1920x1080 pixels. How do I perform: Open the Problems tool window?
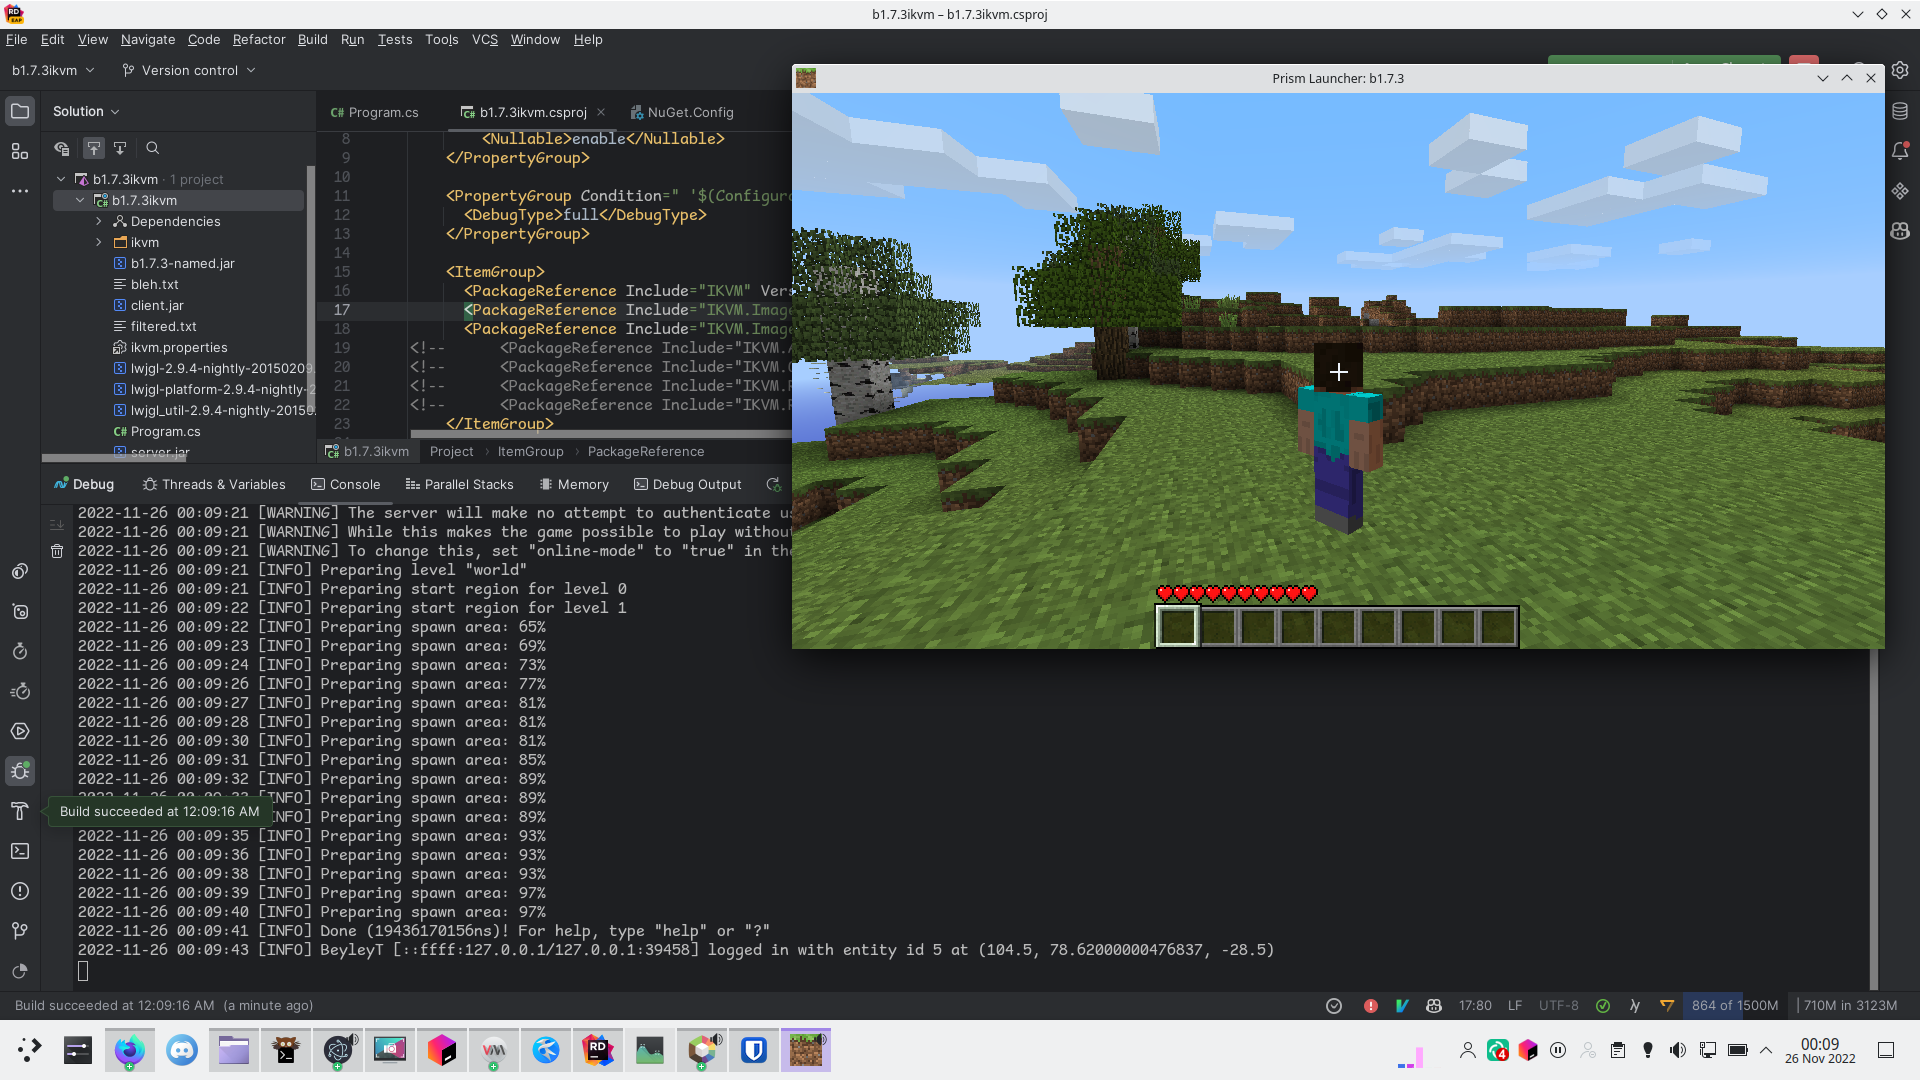(20, 891)
